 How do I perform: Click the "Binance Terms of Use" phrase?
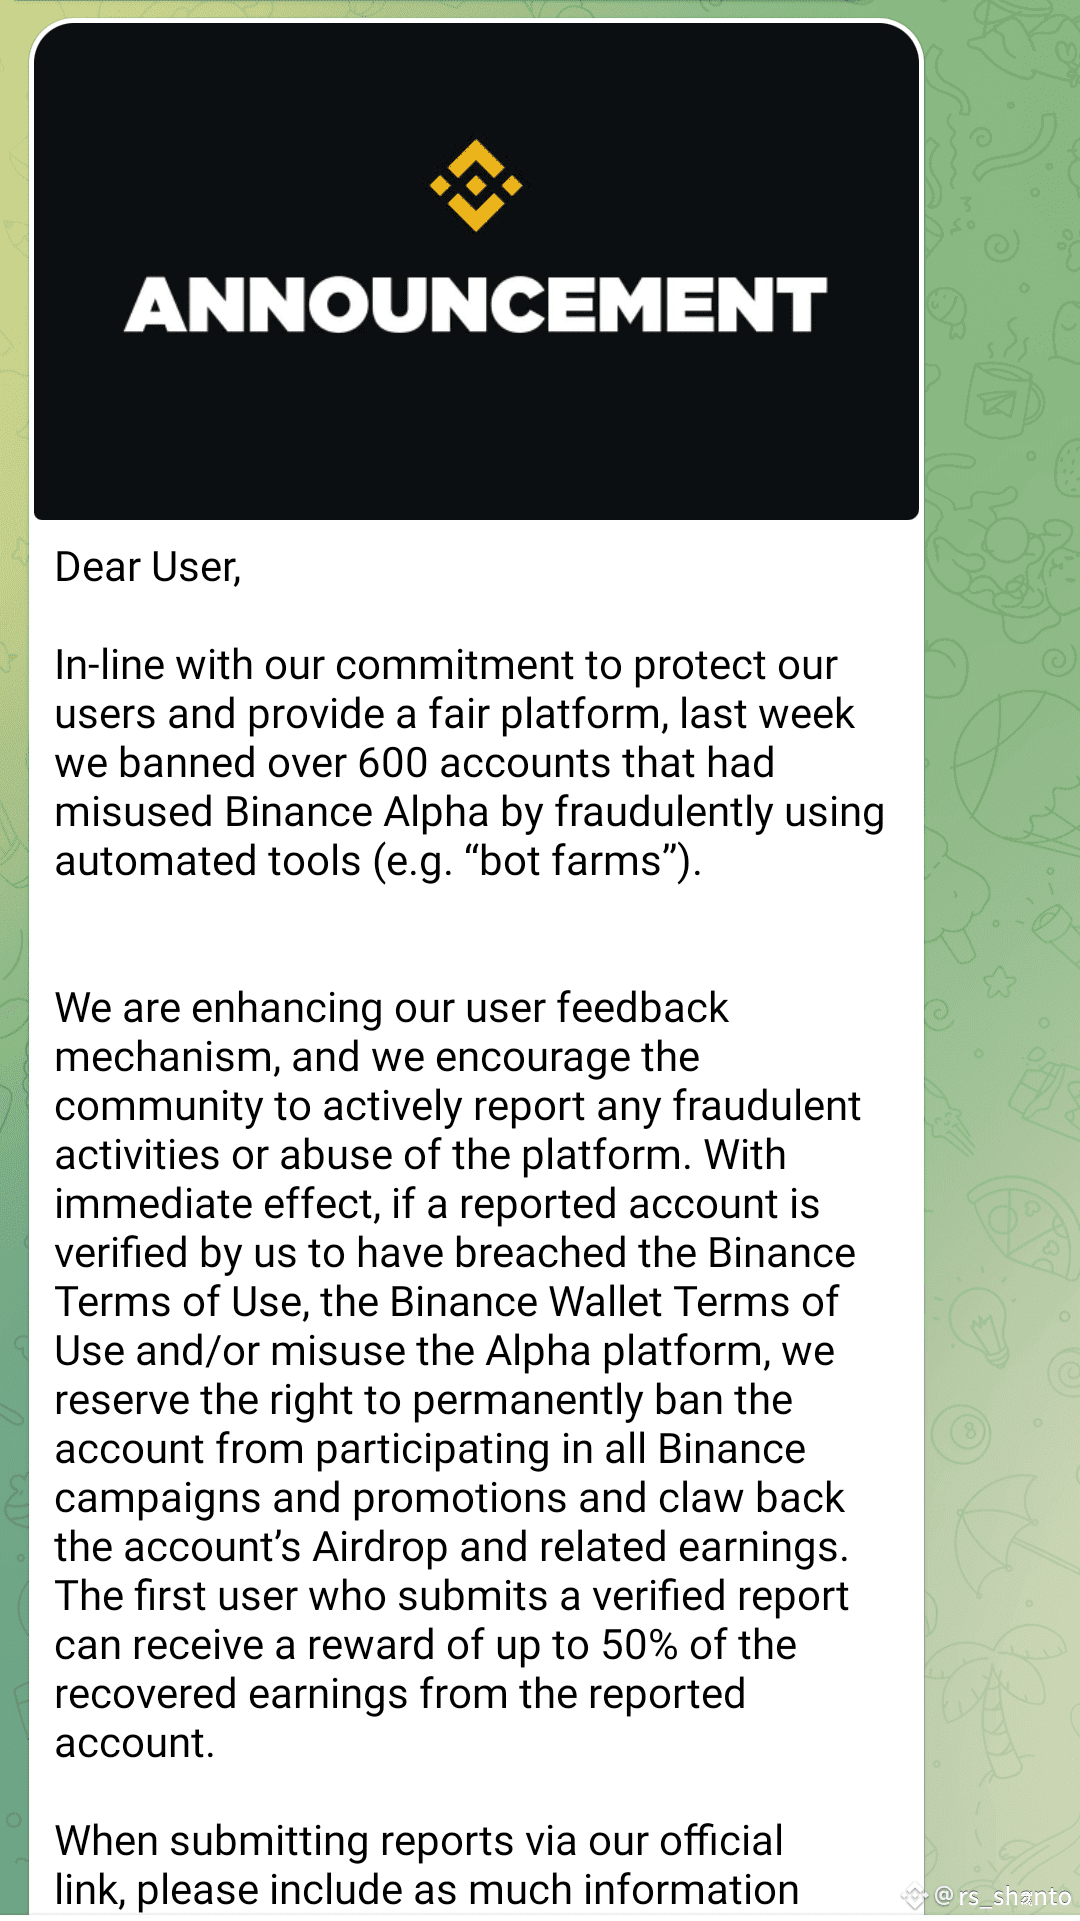[x=781, y=1253]
